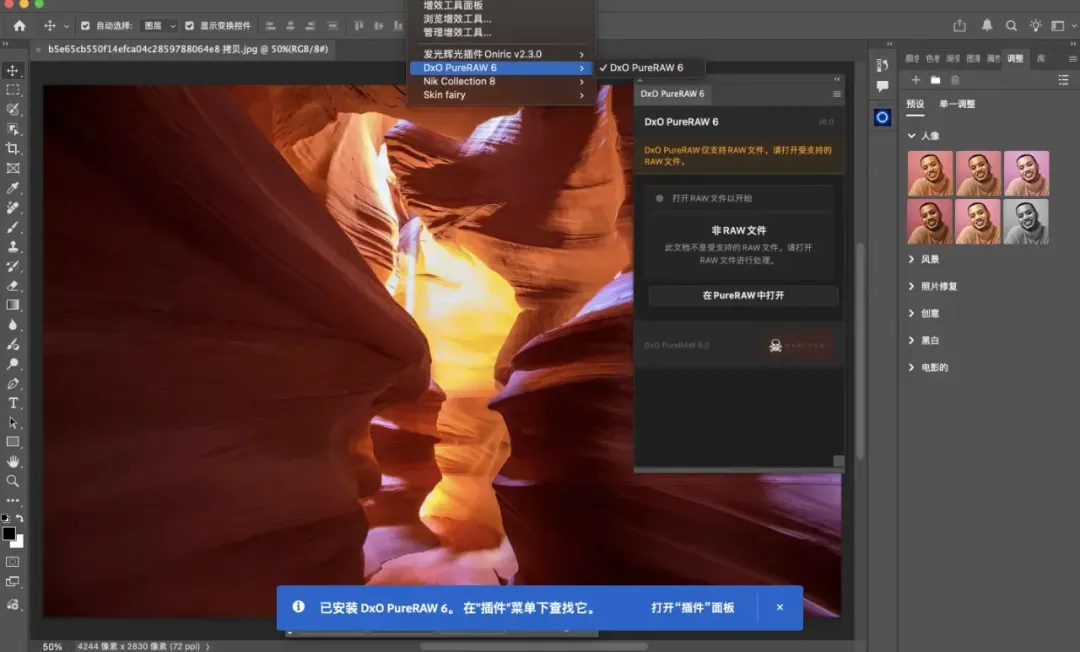Screen dimensions: 1080x652
Task: Open the Discover lightbulb panel
Action: 1035,25
